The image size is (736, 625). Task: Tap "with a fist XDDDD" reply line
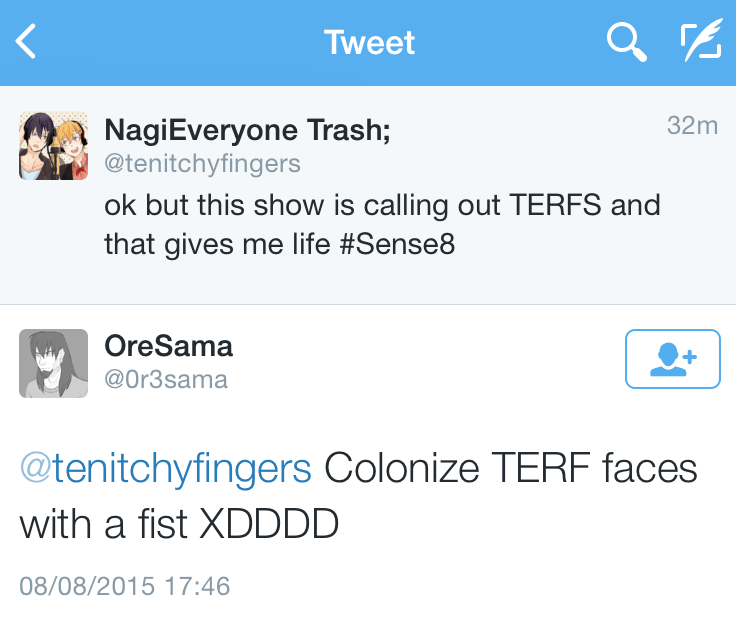(x=180, y=523)
